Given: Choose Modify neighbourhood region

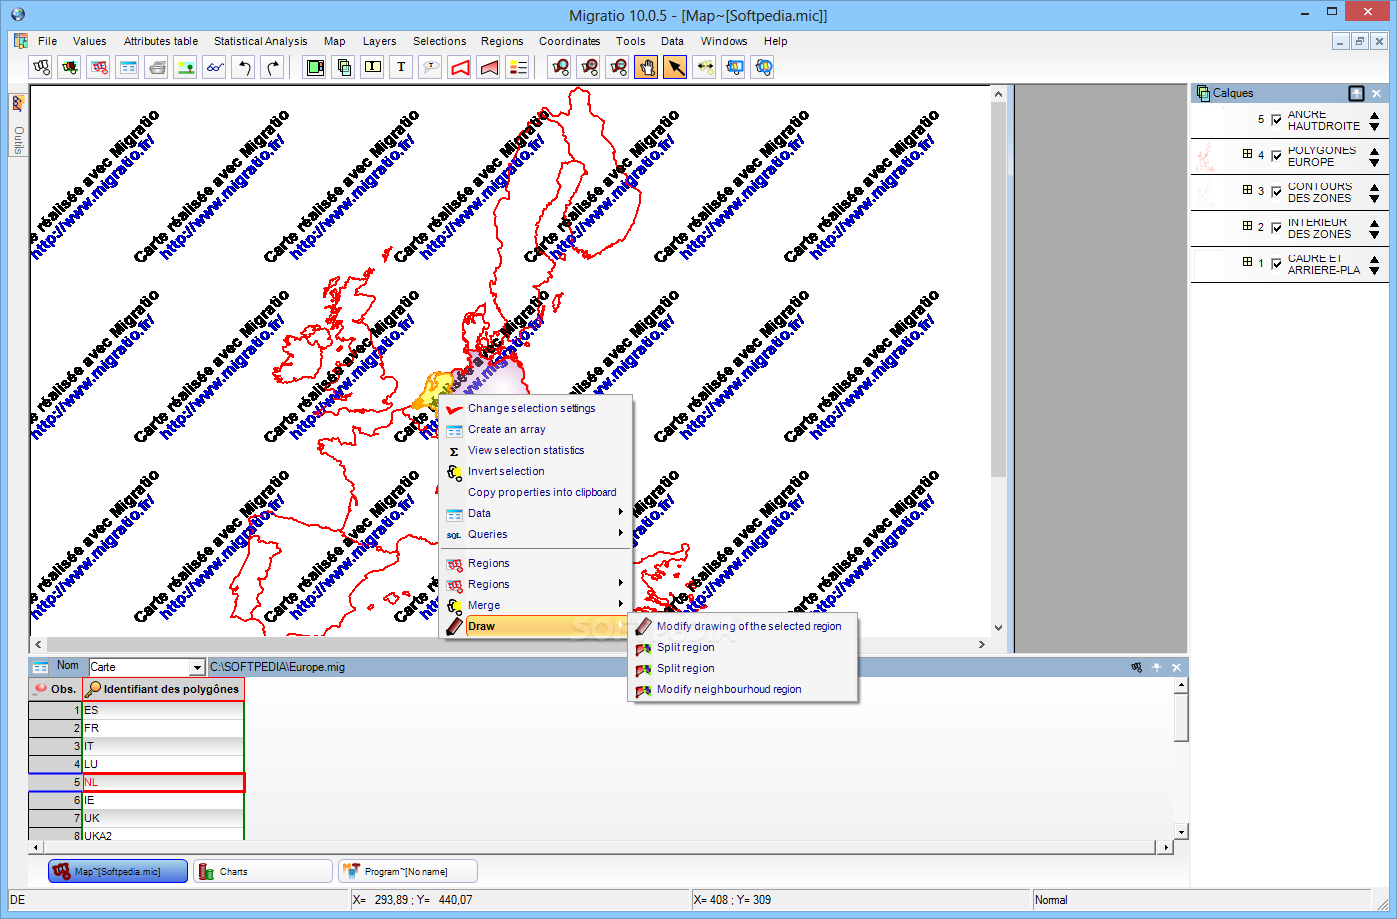Looking at the screenshot, I should pos(743,689).
